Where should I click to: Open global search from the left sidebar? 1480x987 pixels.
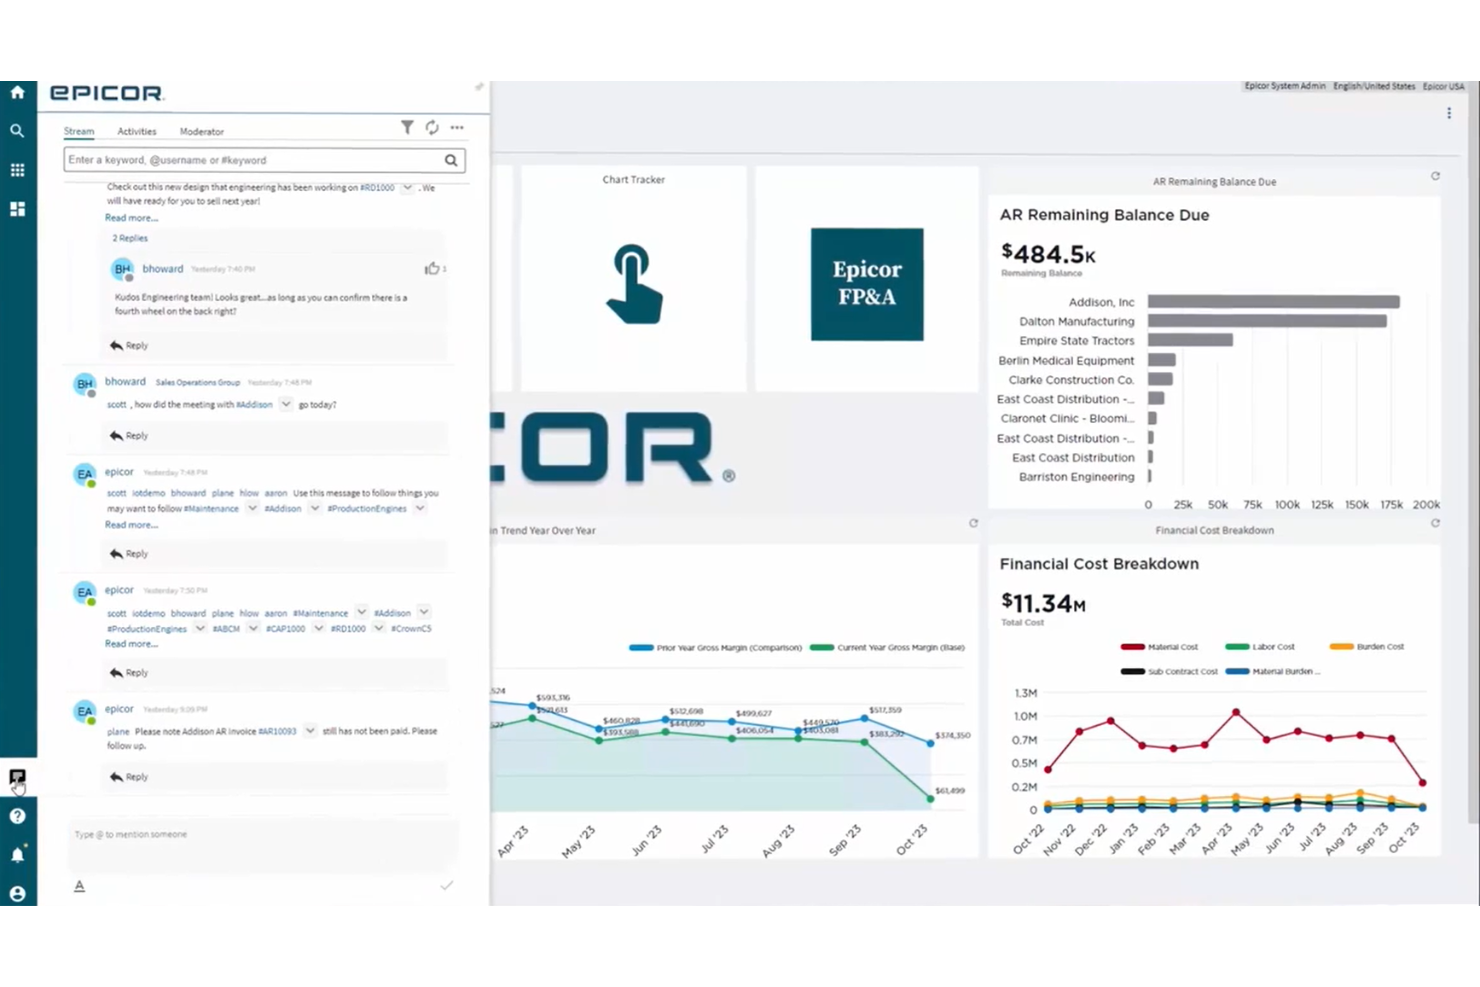click(x=17, y=130)
